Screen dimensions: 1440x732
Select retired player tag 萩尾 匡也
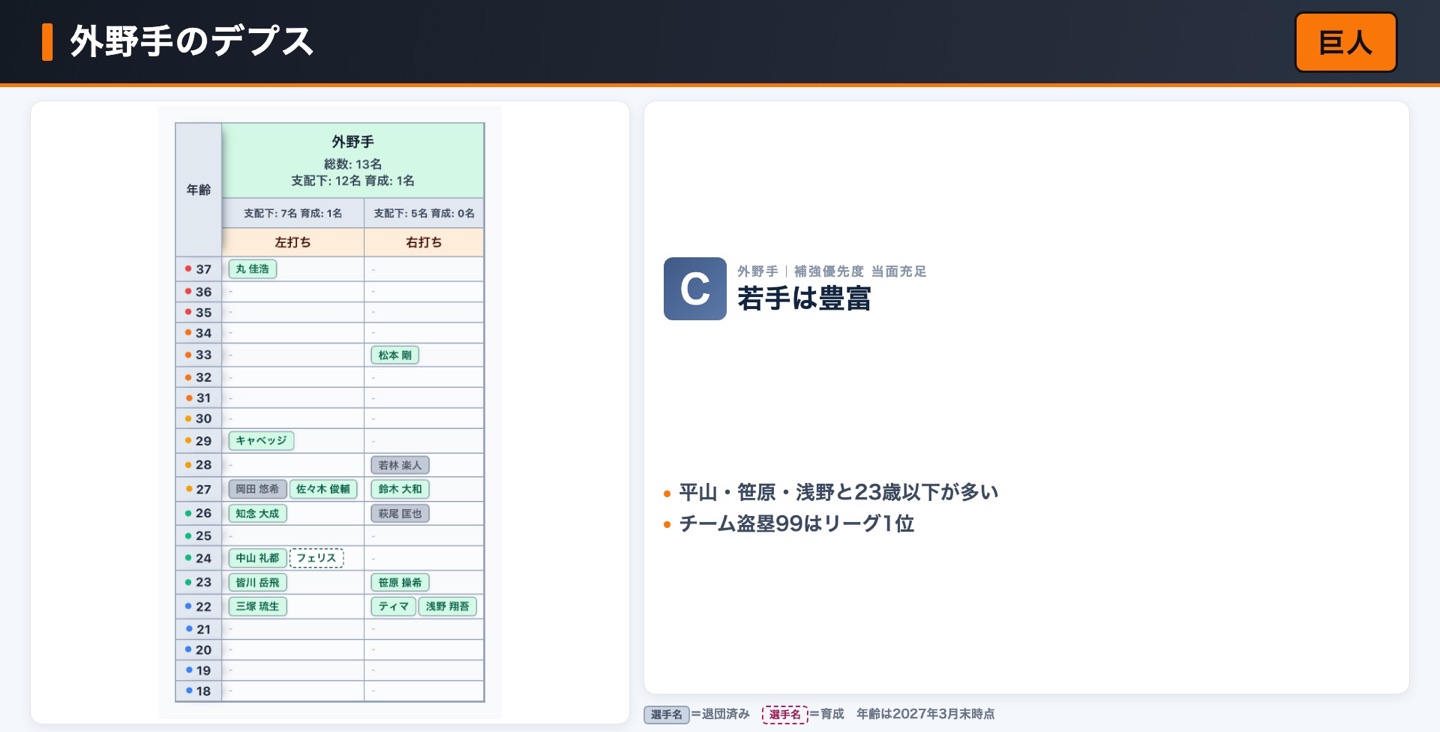point(400,513)
